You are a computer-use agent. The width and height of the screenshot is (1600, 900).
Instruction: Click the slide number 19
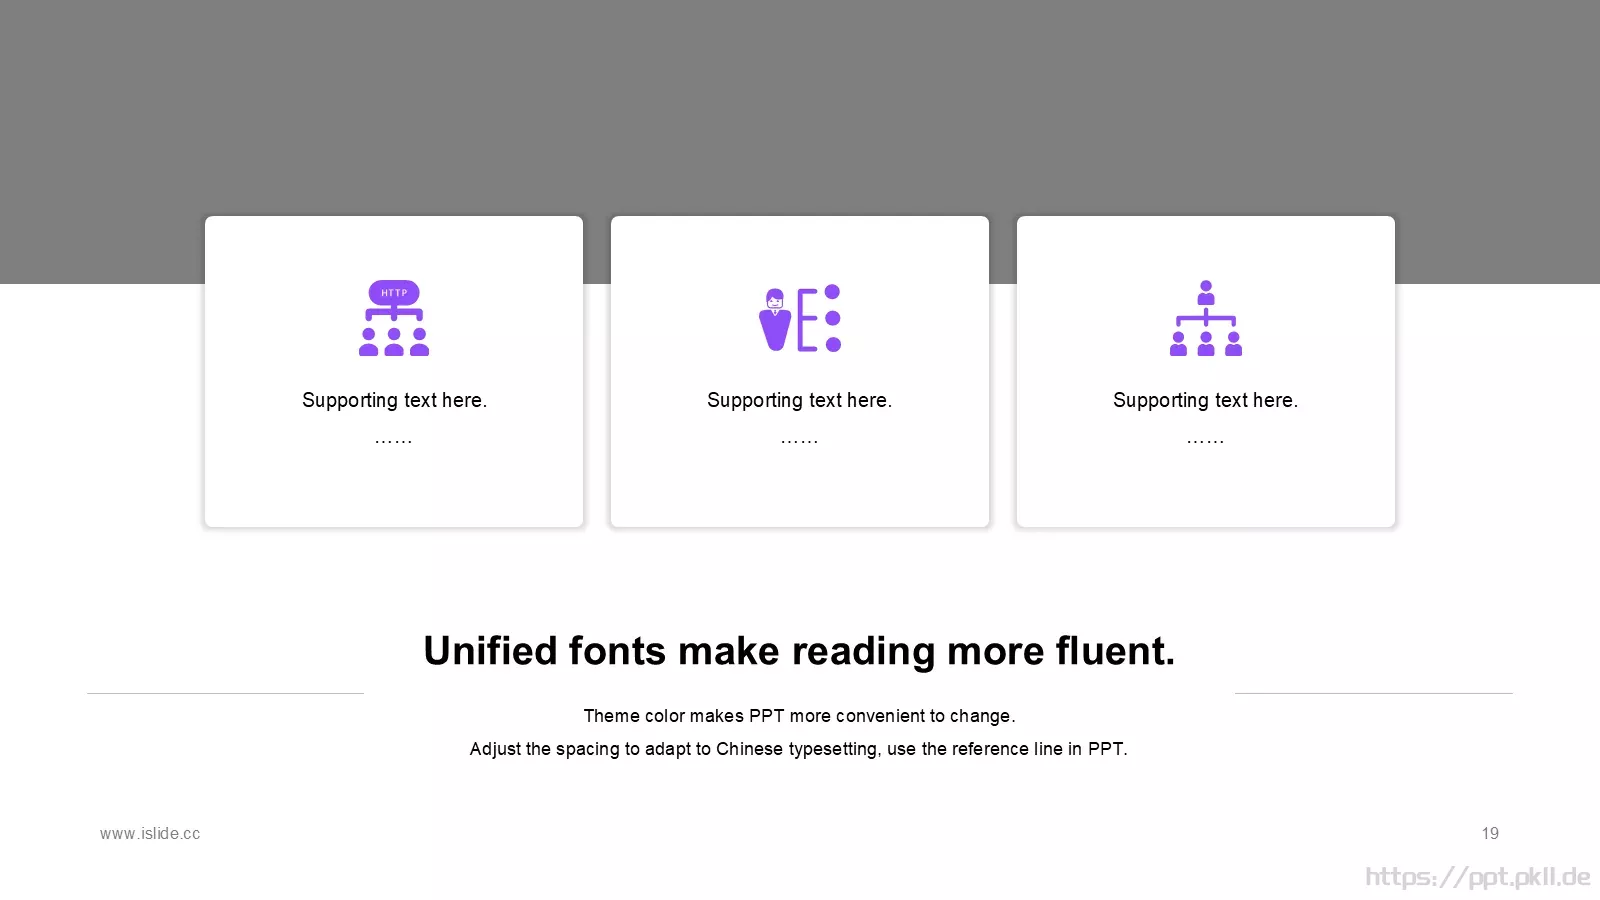pyautogui.click(x=1490, y=833)
